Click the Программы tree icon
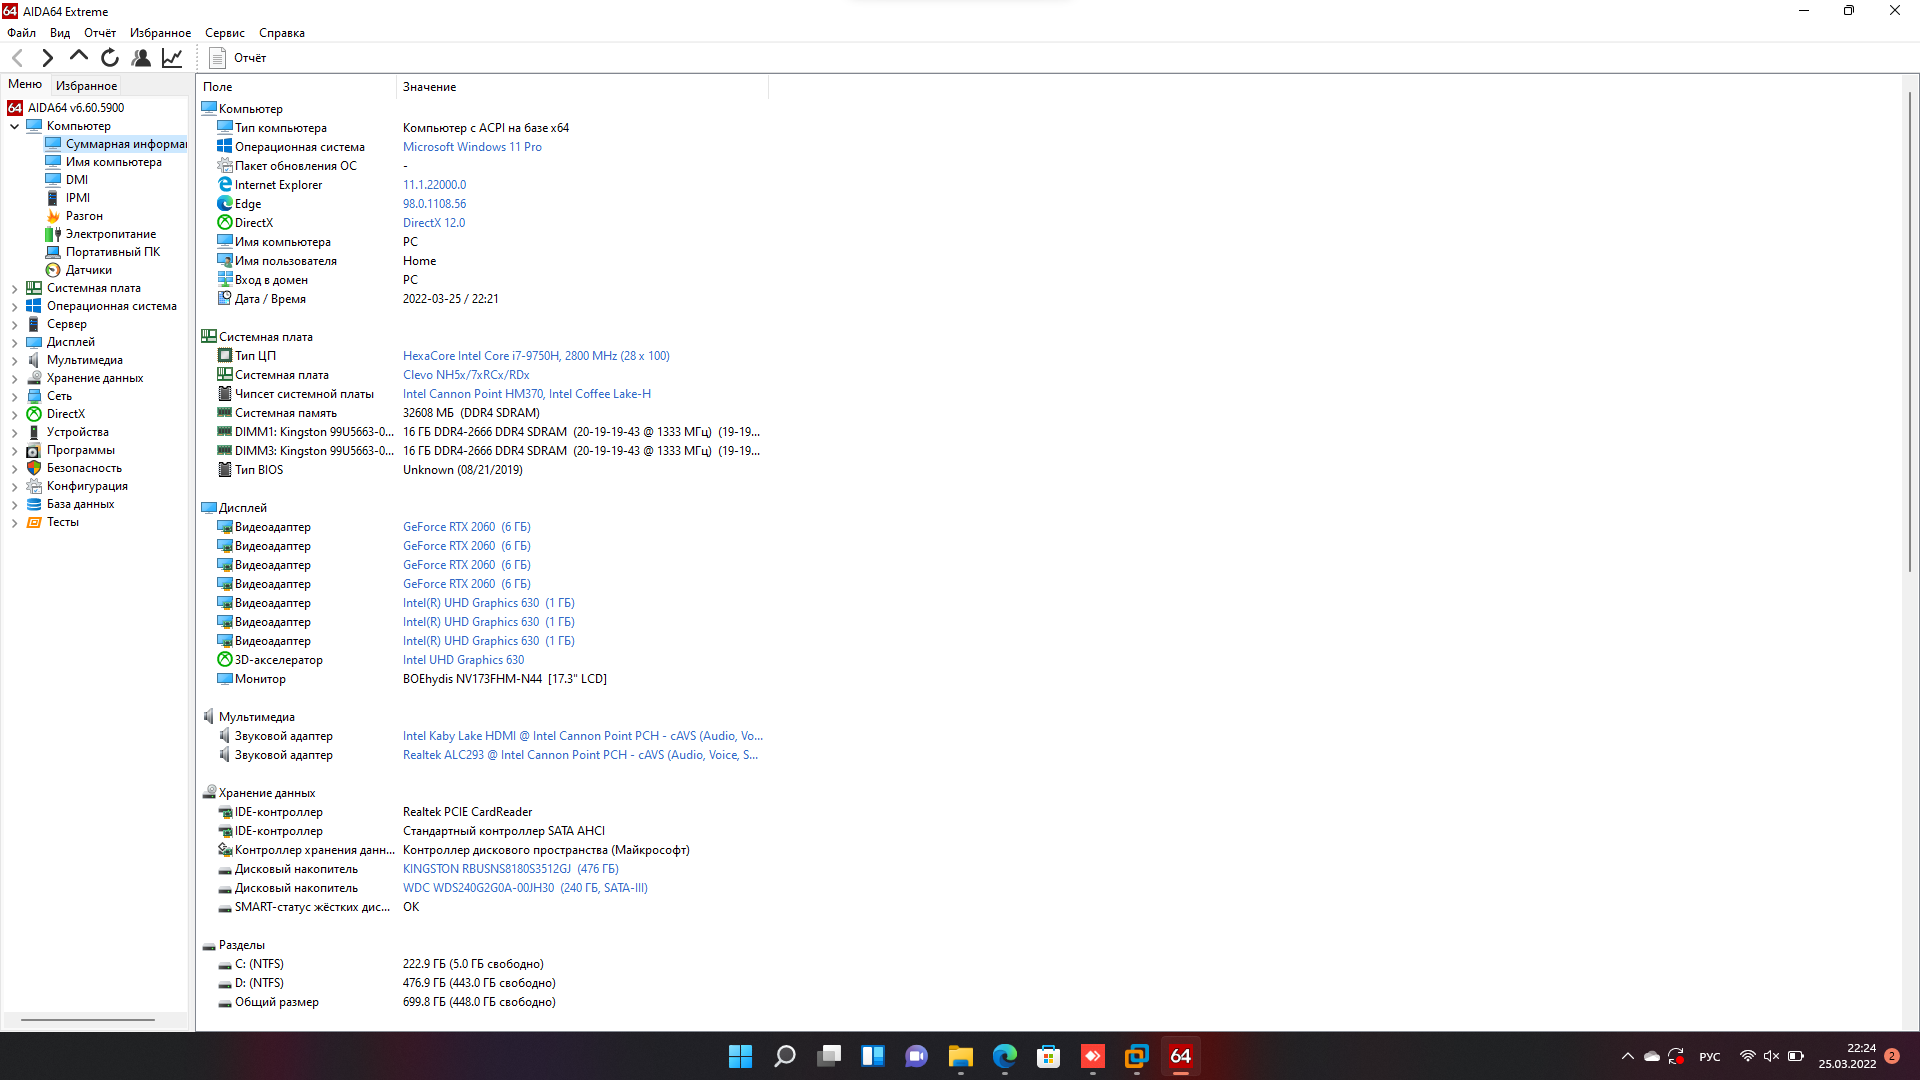Screen dimensions: 1920x1080 34,450
